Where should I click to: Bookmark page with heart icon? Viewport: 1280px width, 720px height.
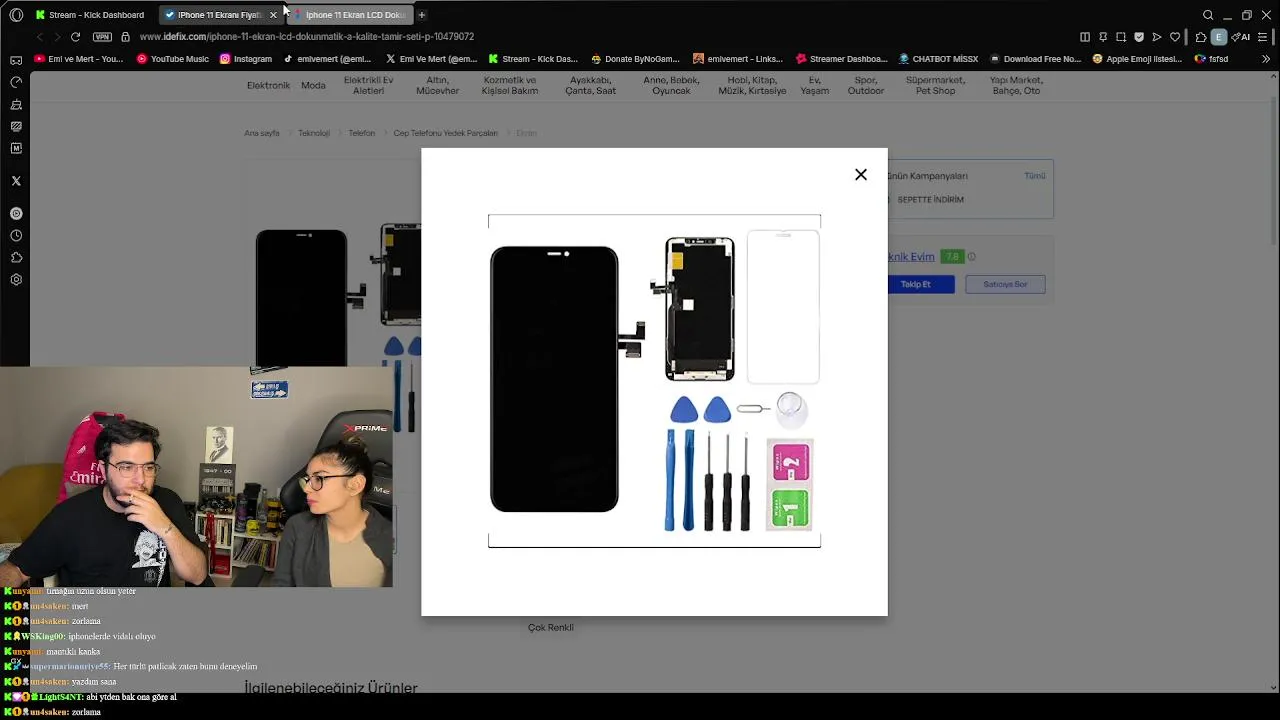[x=1175, y=37]
